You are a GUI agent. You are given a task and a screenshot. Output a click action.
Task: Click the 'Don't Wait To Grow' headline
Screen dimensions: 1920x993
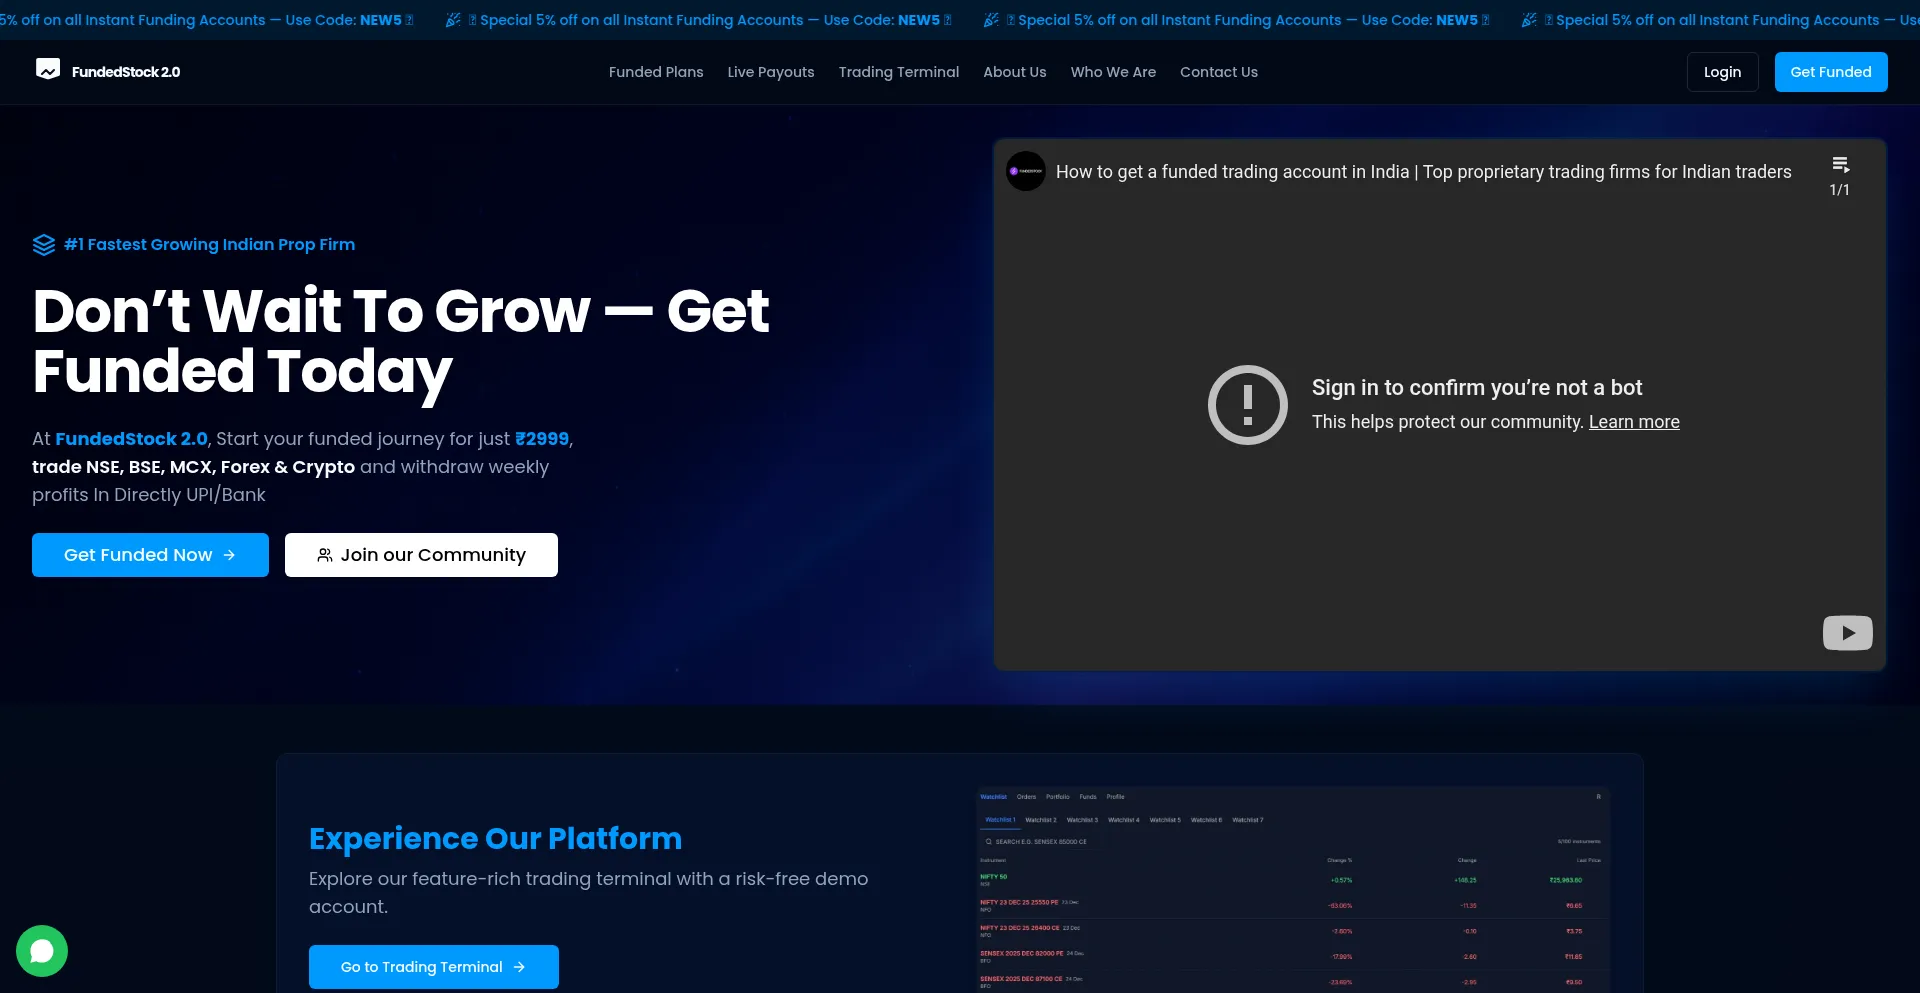[401, 341]
